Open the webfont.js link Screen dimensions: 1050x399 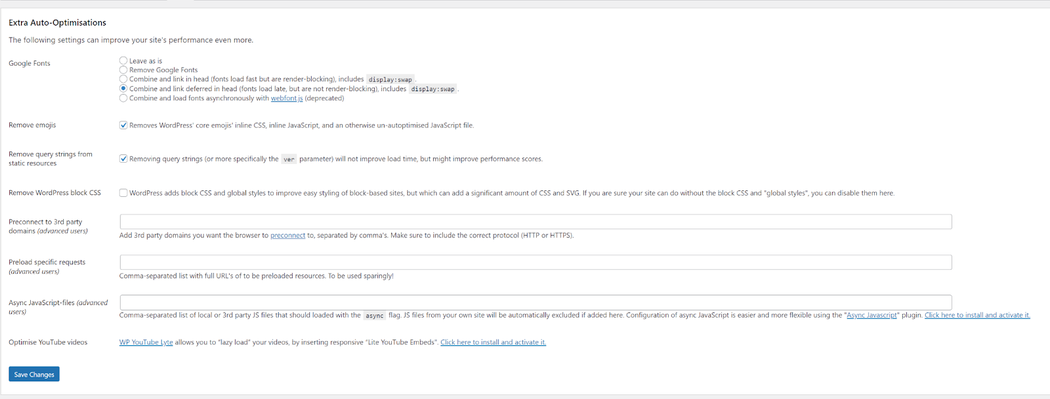click(x=287, y=98)
